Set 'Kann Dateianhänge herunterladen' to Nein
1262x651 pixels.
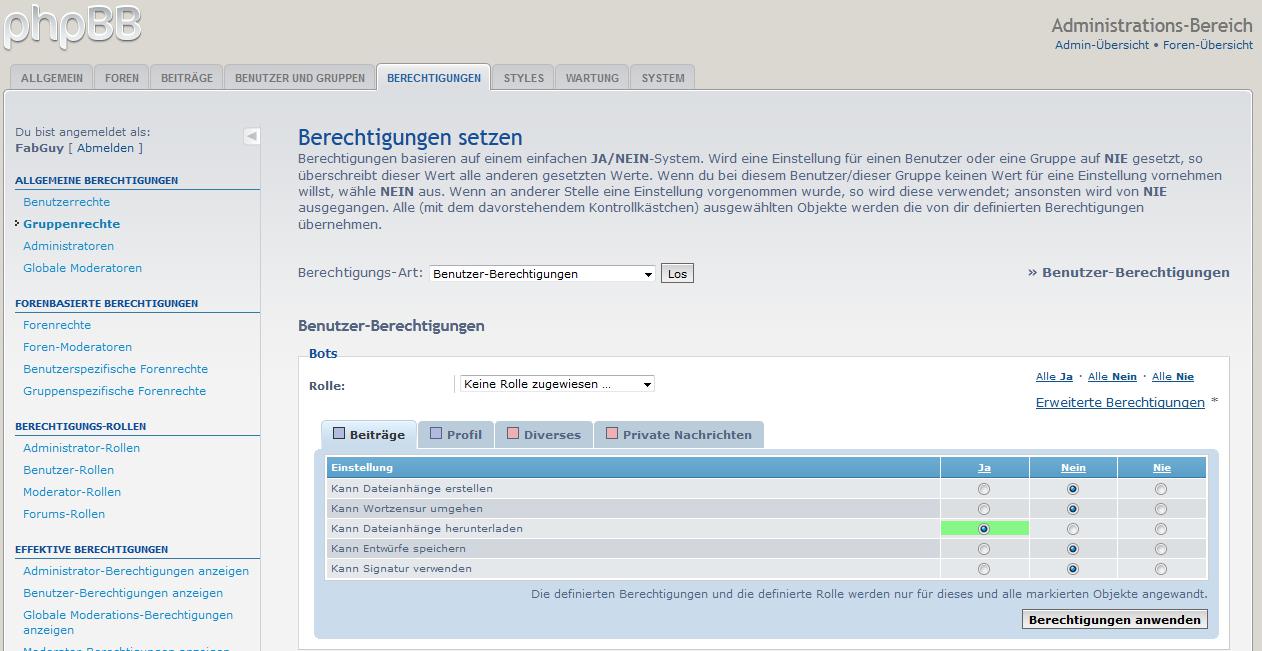coord(1073,529)
